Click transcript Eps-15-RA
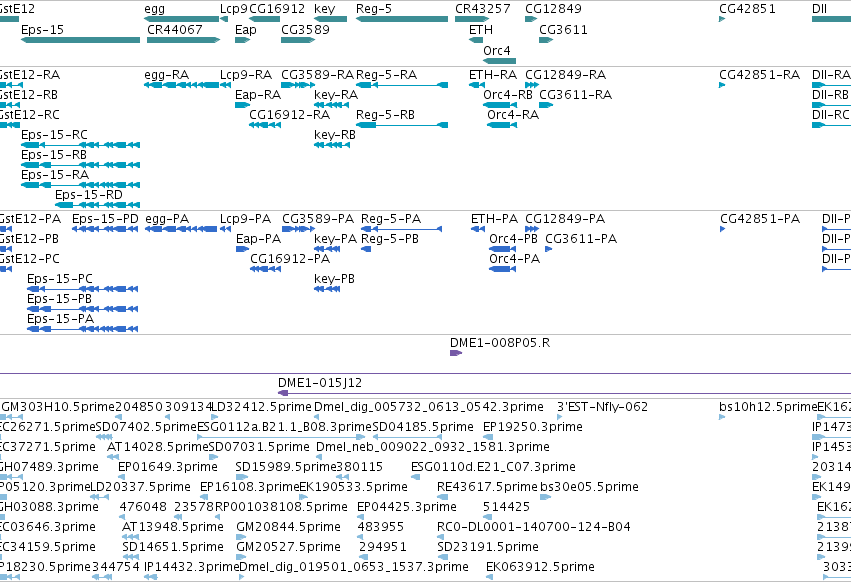Viewport: 851px width, 582px height. 80,185
